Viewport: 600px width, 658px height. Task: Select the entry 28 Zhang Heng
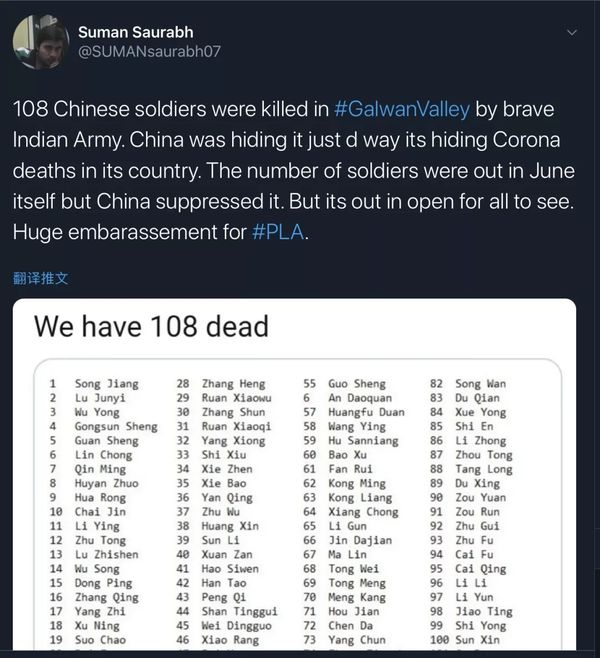(220, 384)
